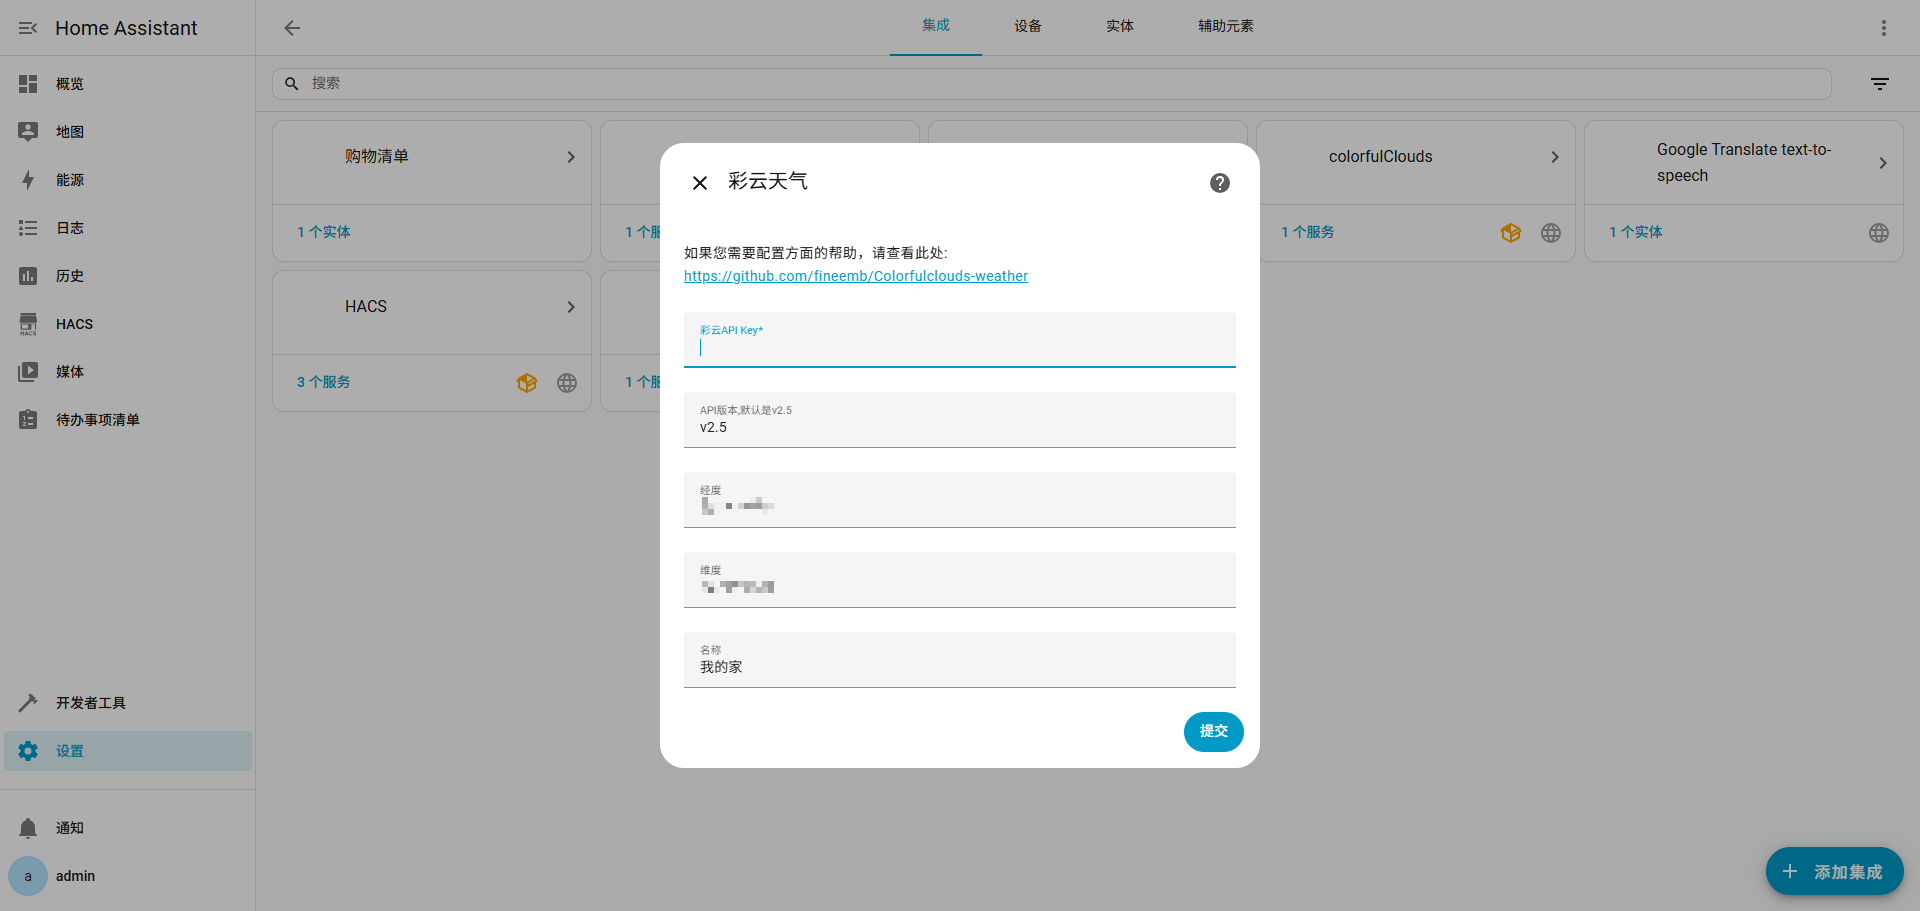
Task: Switch to the 实体 tab
Action: 1119,26
